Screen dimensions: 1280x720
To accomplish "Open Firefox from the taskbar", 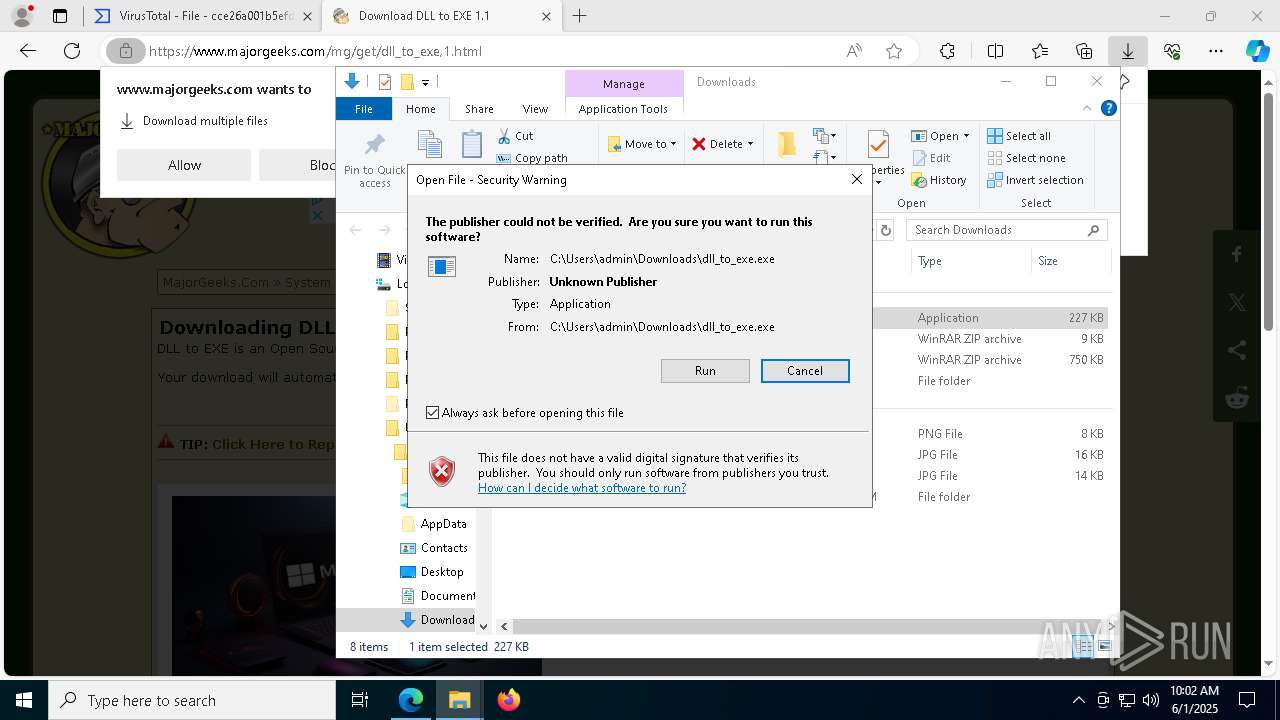I will pos(509,700).
